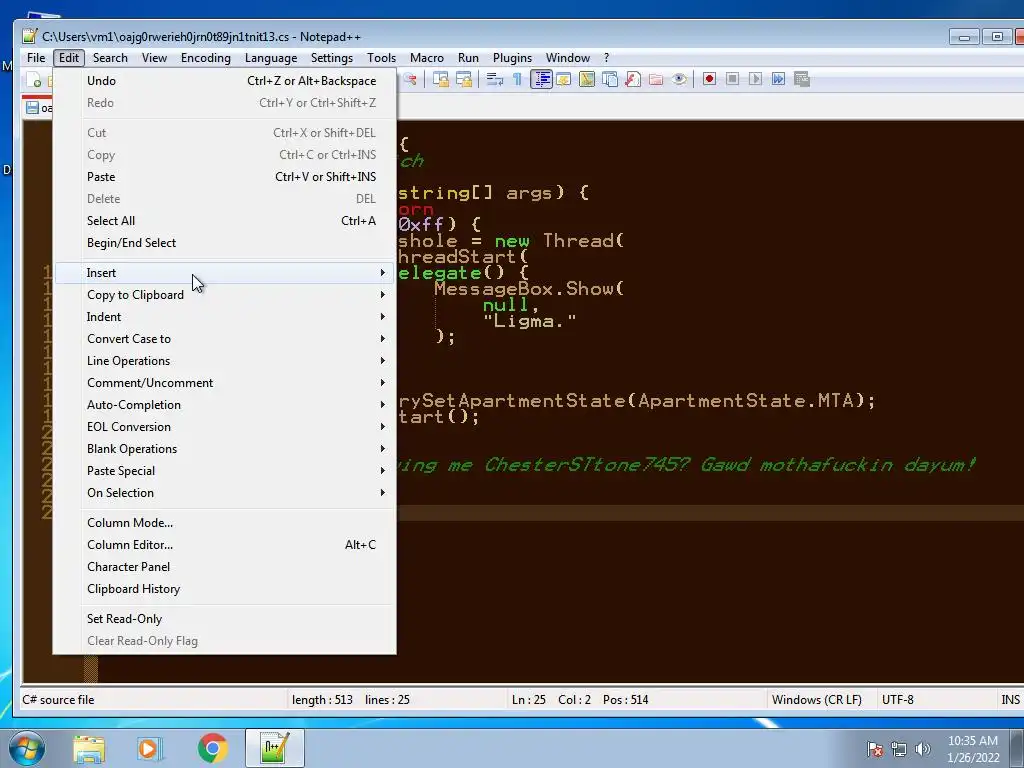1024x768 pixels.
Task: Click the macro Playback icon
Action: [756, 80]
